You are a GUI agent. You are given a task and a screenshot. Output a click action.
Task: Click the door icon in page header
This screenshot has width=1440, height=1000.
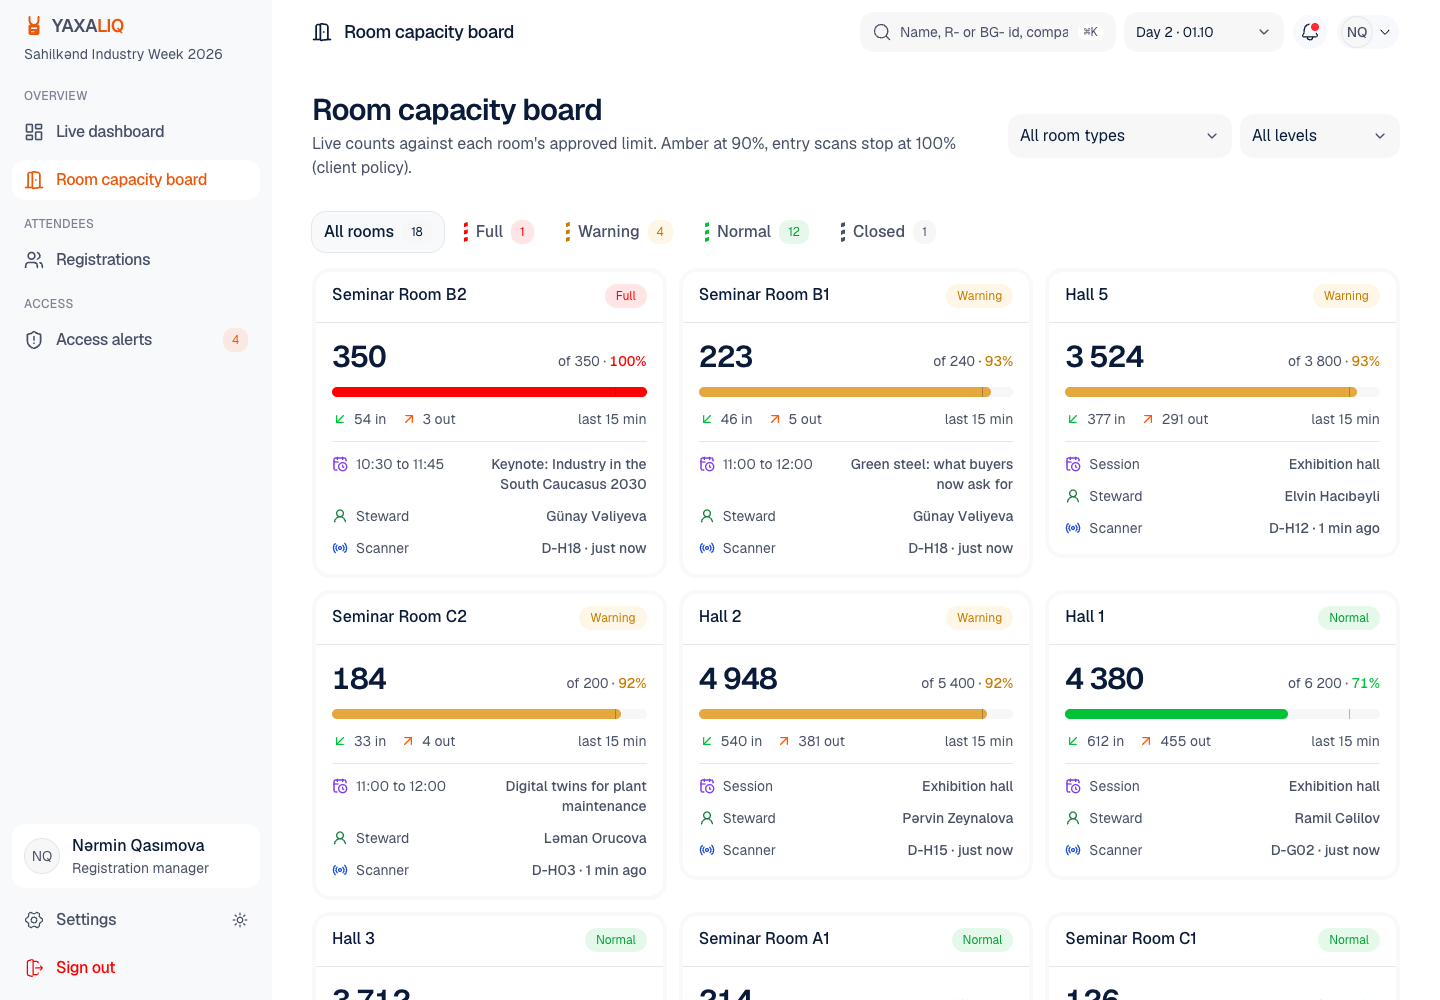click(322, 32)
